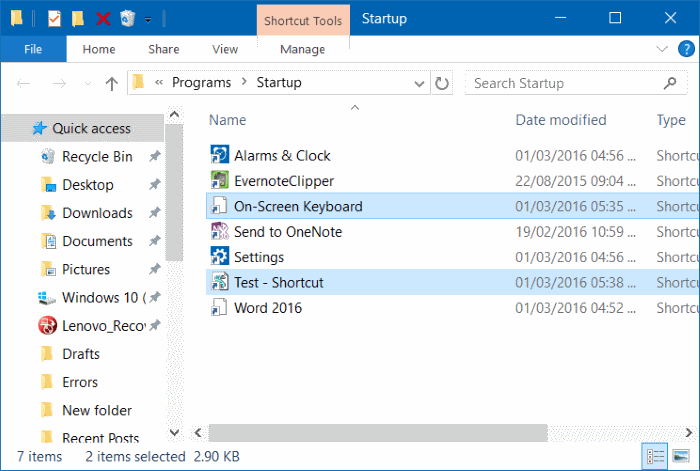Expand hidden breadcrumb path with double chevron
The height and width of the screenshot is (471, 700).
(158, 82)
